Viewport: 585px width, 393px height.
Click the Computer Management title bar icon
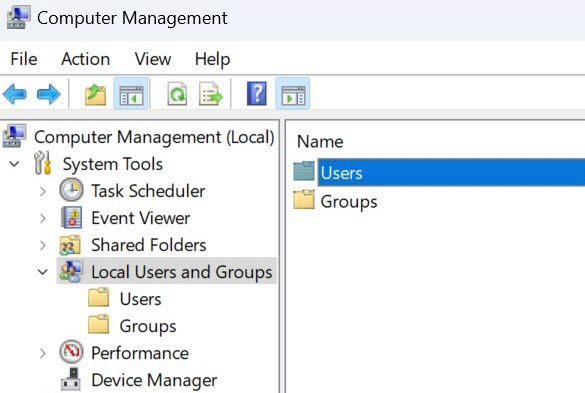(18, 18)
